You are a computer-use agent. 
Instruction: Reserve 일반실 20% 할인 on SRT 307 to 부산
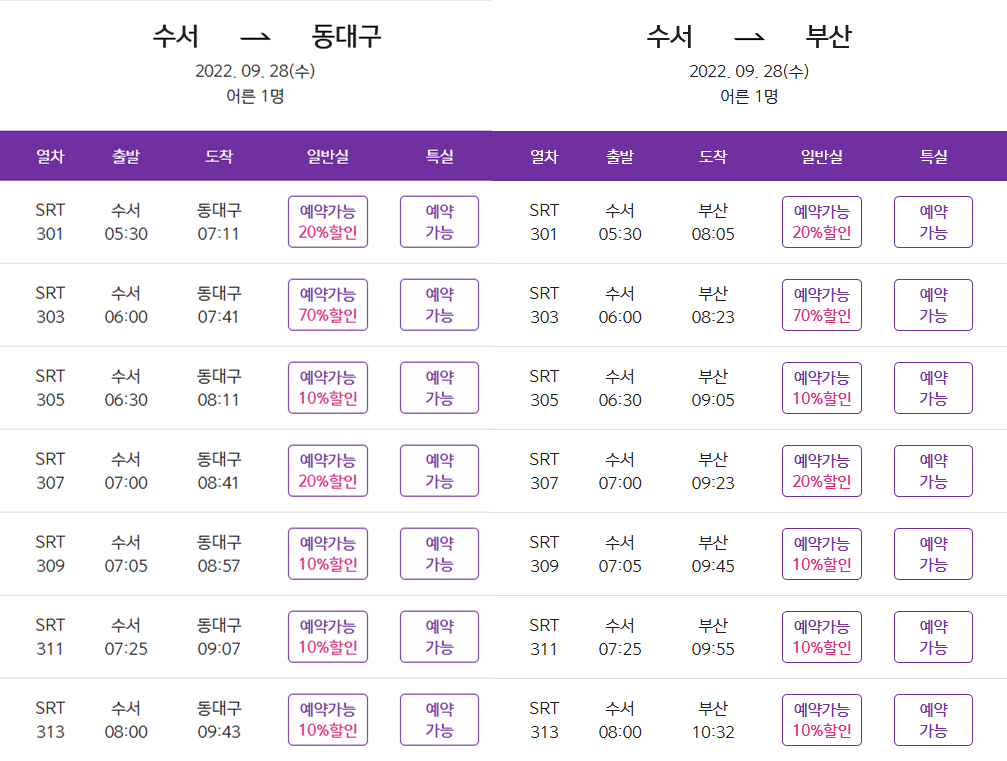click(x=821, y=470)
